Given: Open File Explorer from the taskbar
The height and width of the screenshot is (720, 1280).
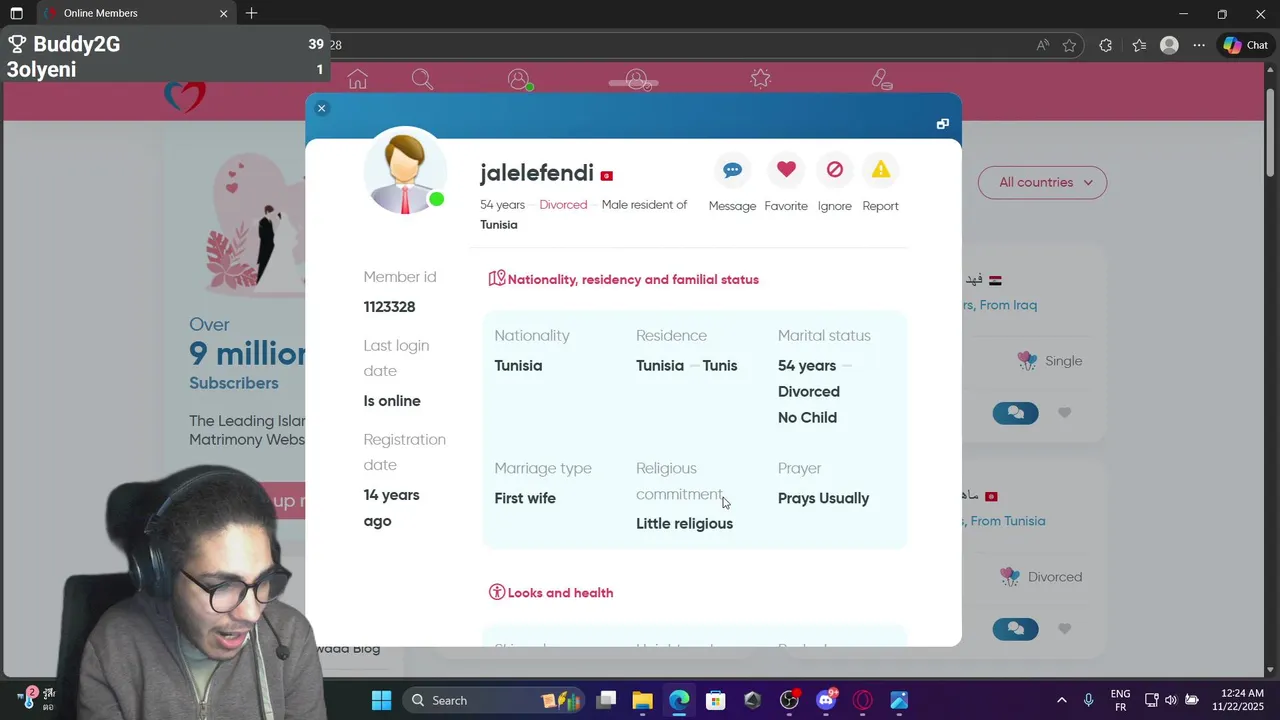Looking at the screenshot, I should (643, 700).
